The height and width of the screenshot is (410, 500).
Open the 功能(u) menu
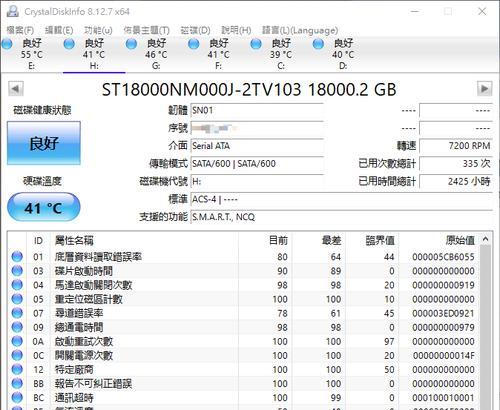98,30
